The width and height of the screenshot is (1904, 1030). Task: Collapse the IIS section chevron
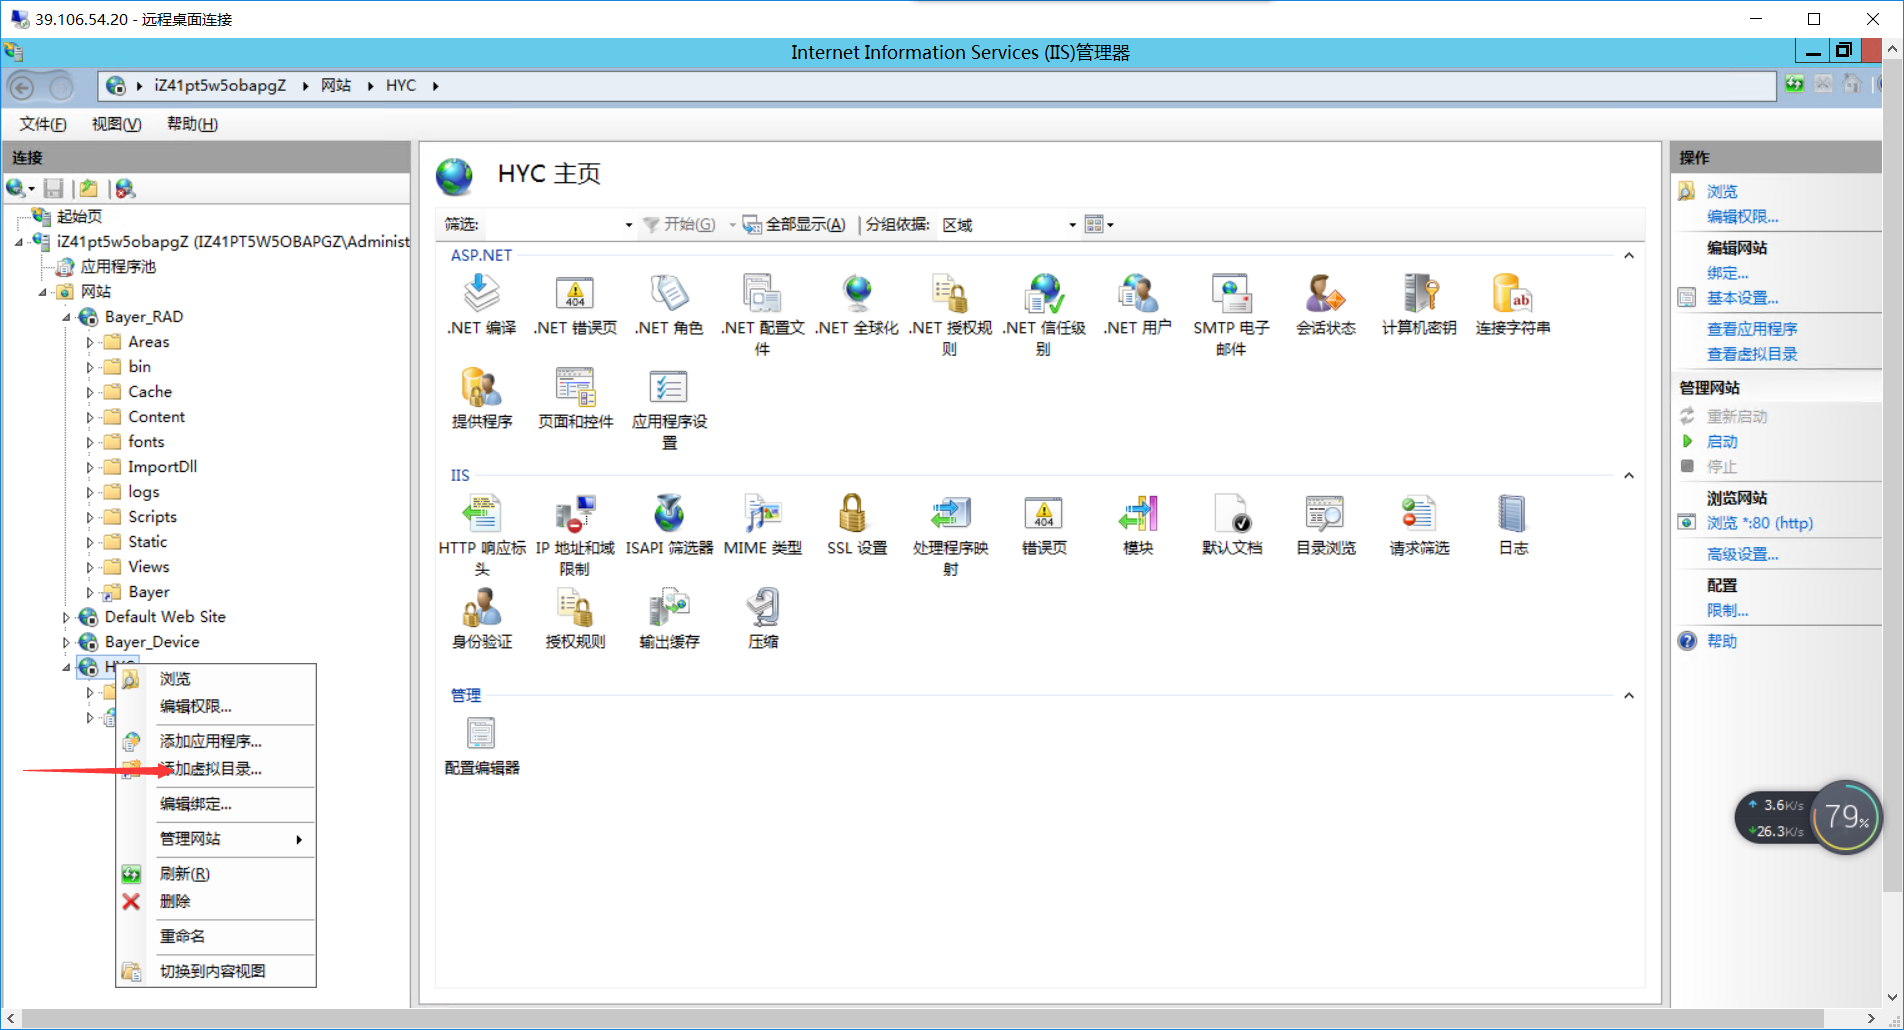[x=1629, y=475]
